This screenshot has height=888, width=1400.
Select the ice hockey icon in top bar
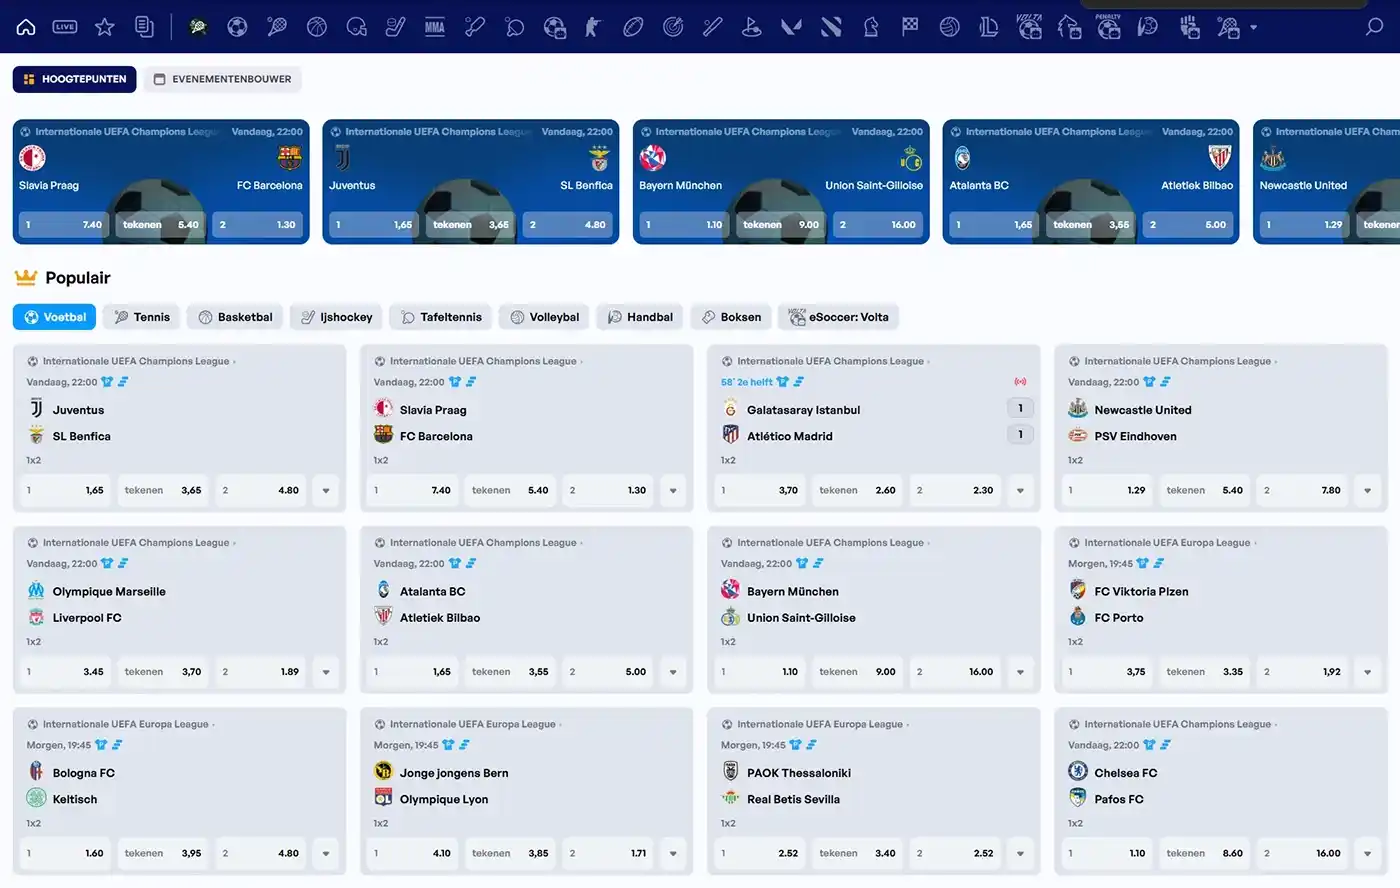(396, 27)
